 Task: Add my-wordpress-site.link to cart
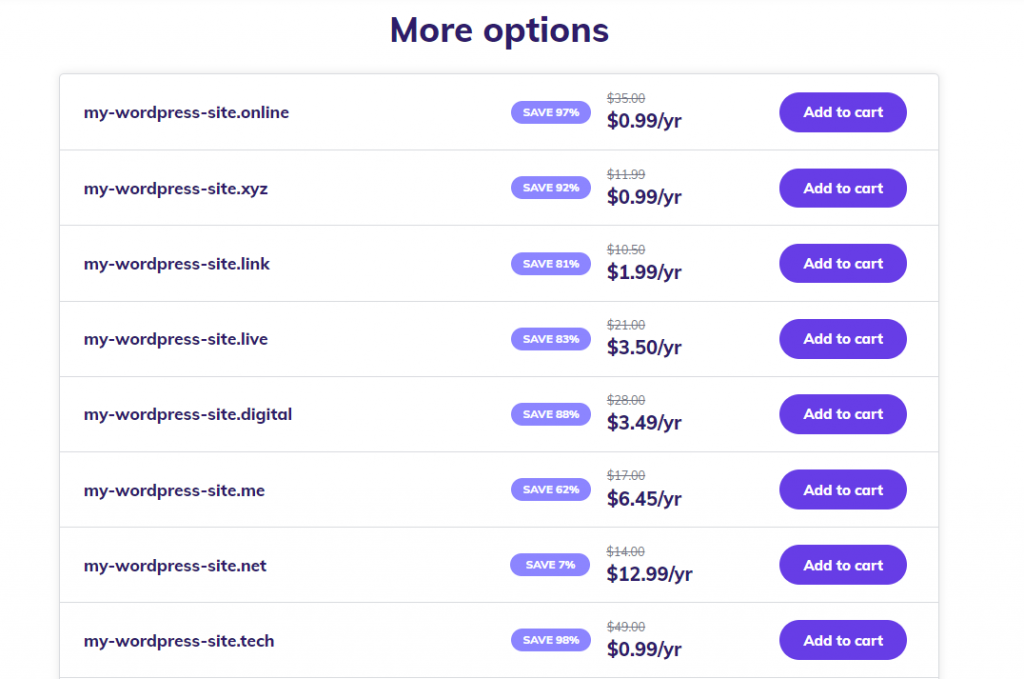(842, 263)
